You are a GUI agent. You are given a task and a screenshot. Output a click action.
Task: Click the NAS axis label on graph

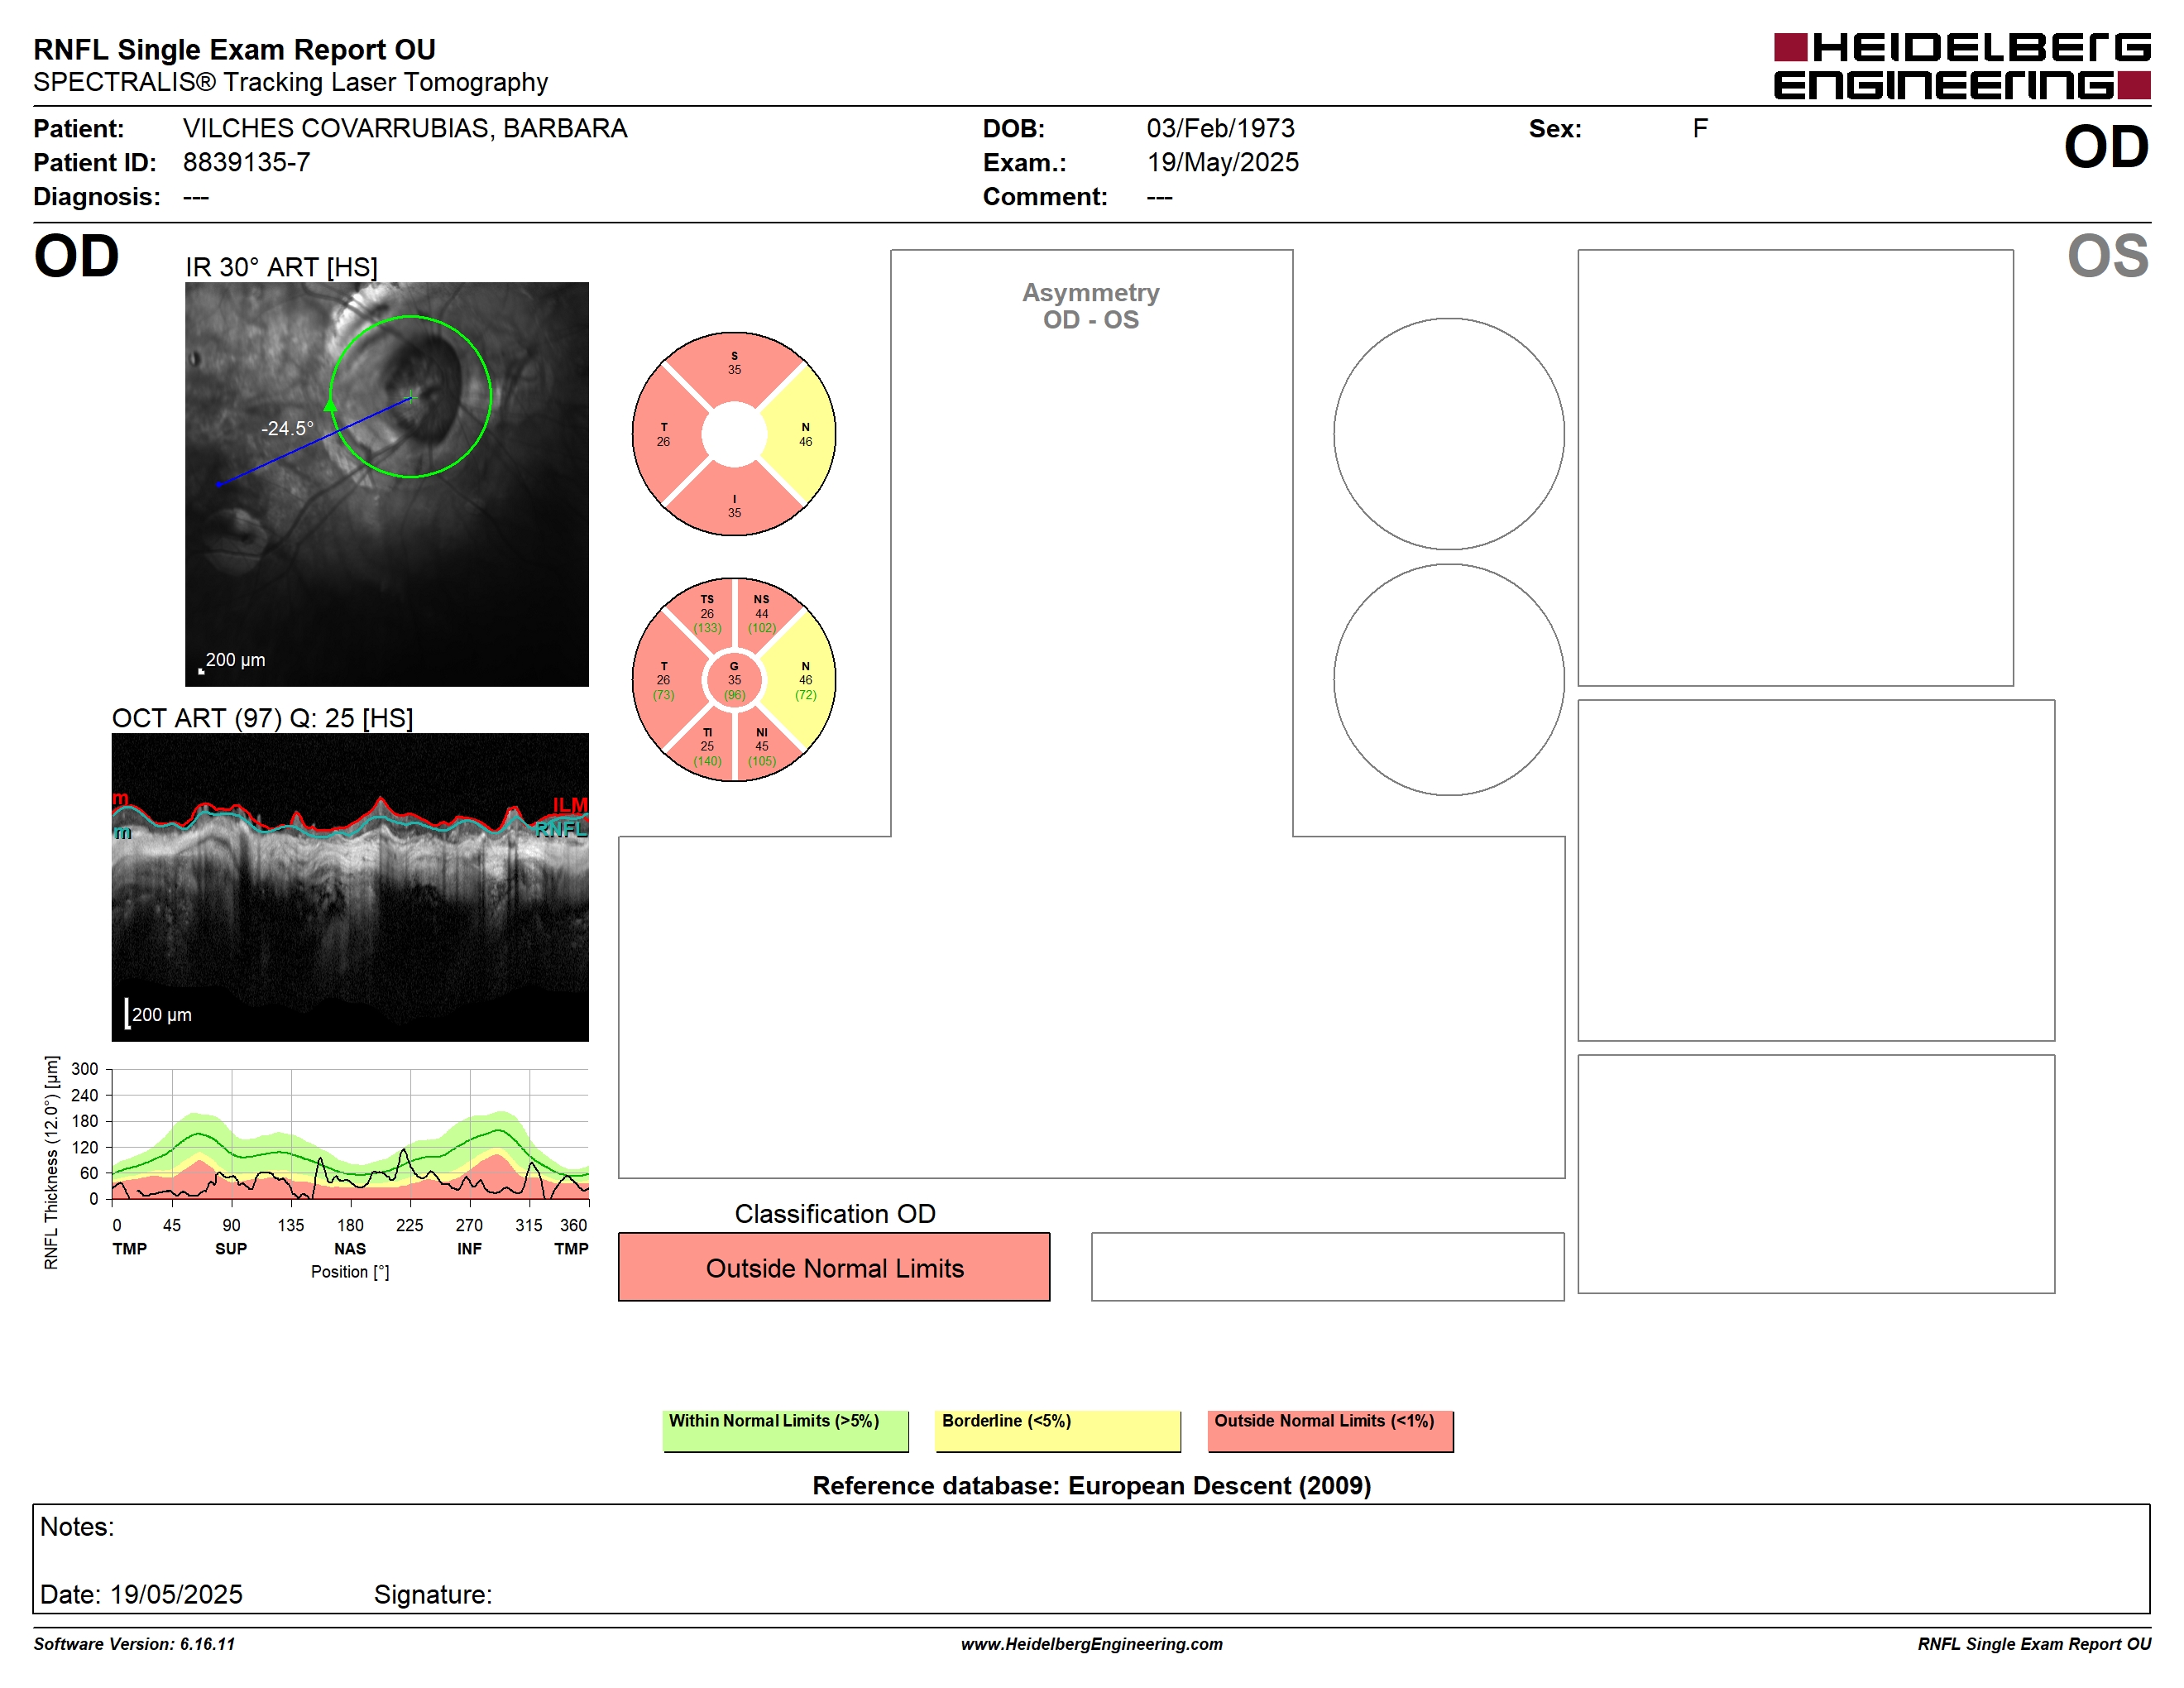coord(350,1248)
